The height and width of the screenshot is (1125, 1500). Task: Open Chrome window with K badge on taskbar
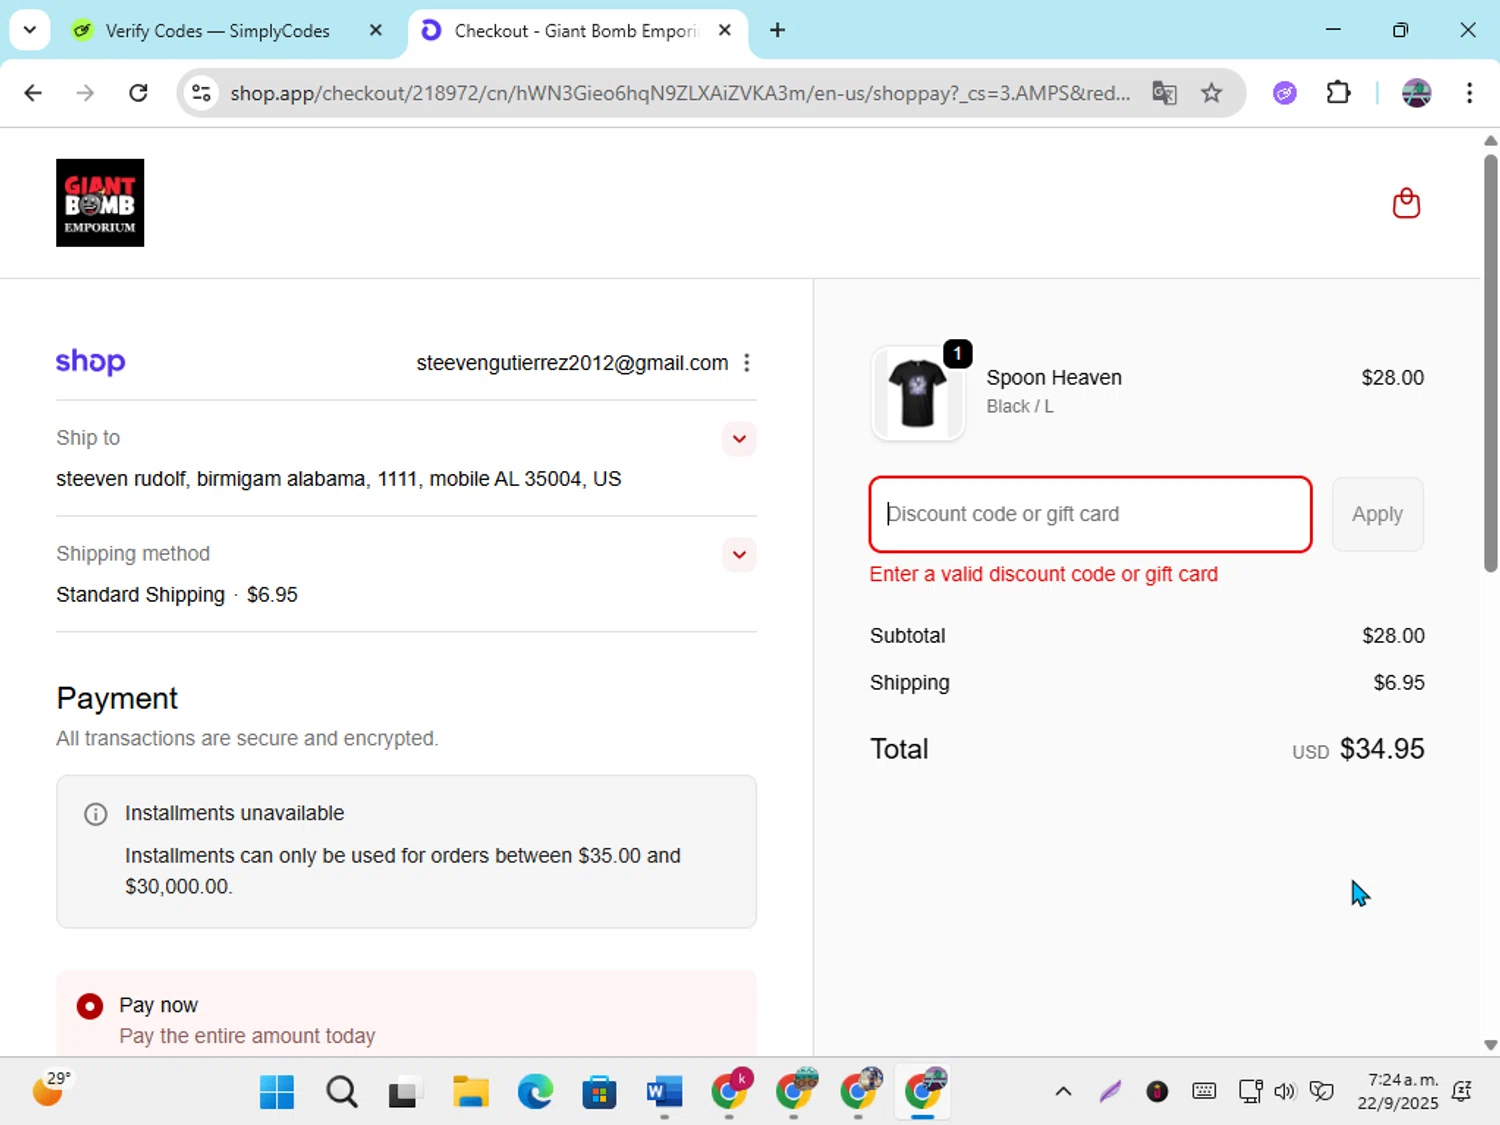[x=731, y=1090]
